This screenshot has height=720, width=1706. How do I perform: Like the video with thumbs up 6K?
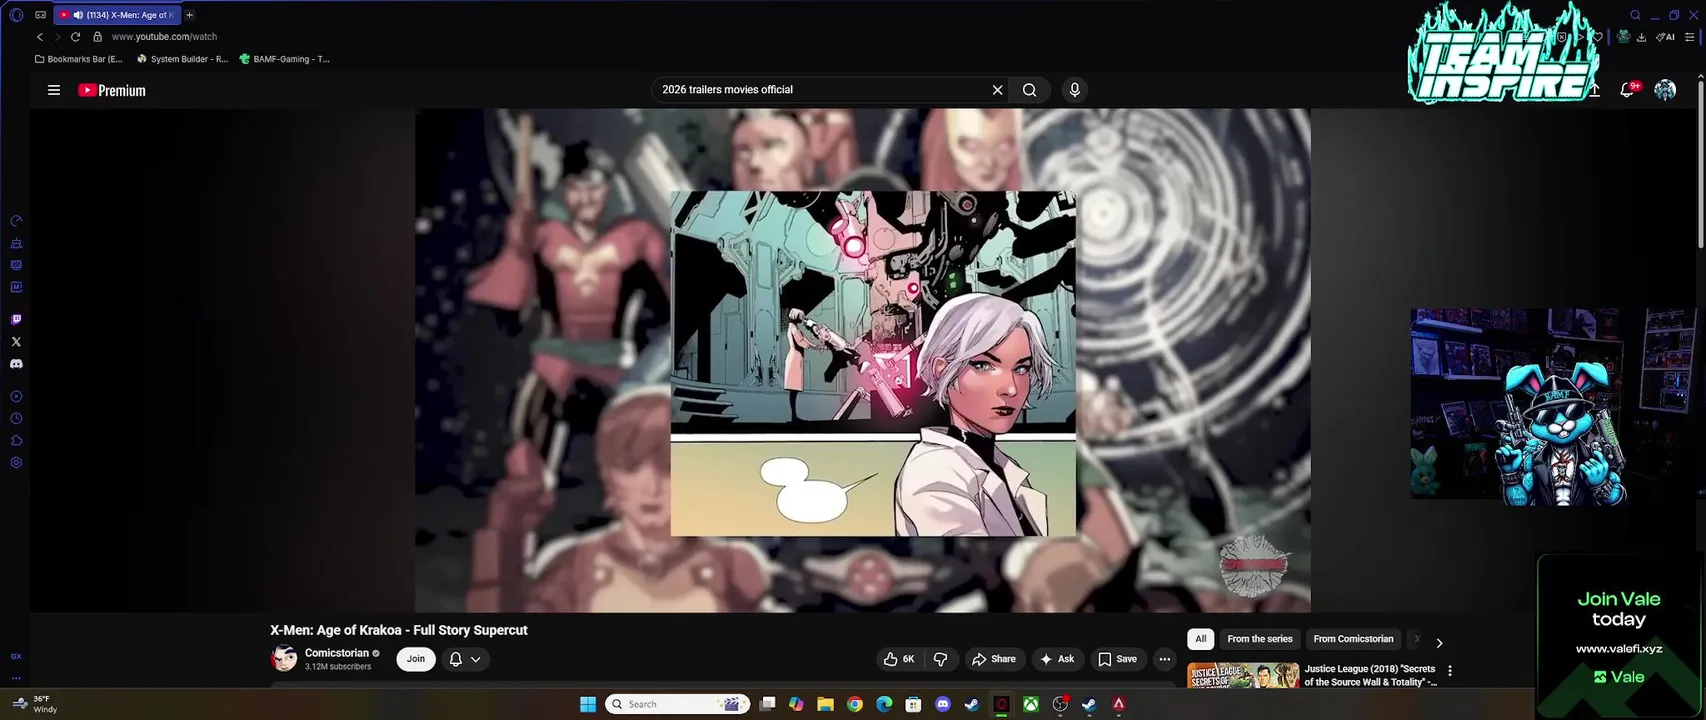click(899, 659)
